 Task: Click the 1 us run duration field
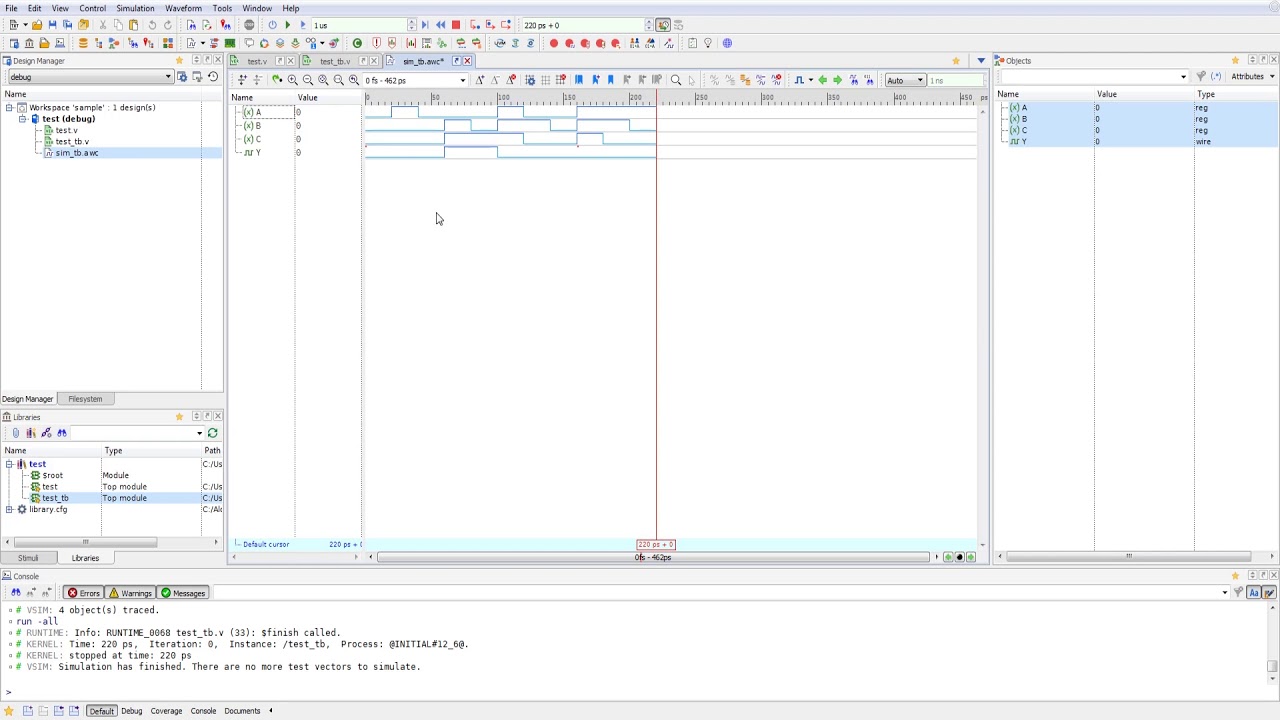coord(358,25)
